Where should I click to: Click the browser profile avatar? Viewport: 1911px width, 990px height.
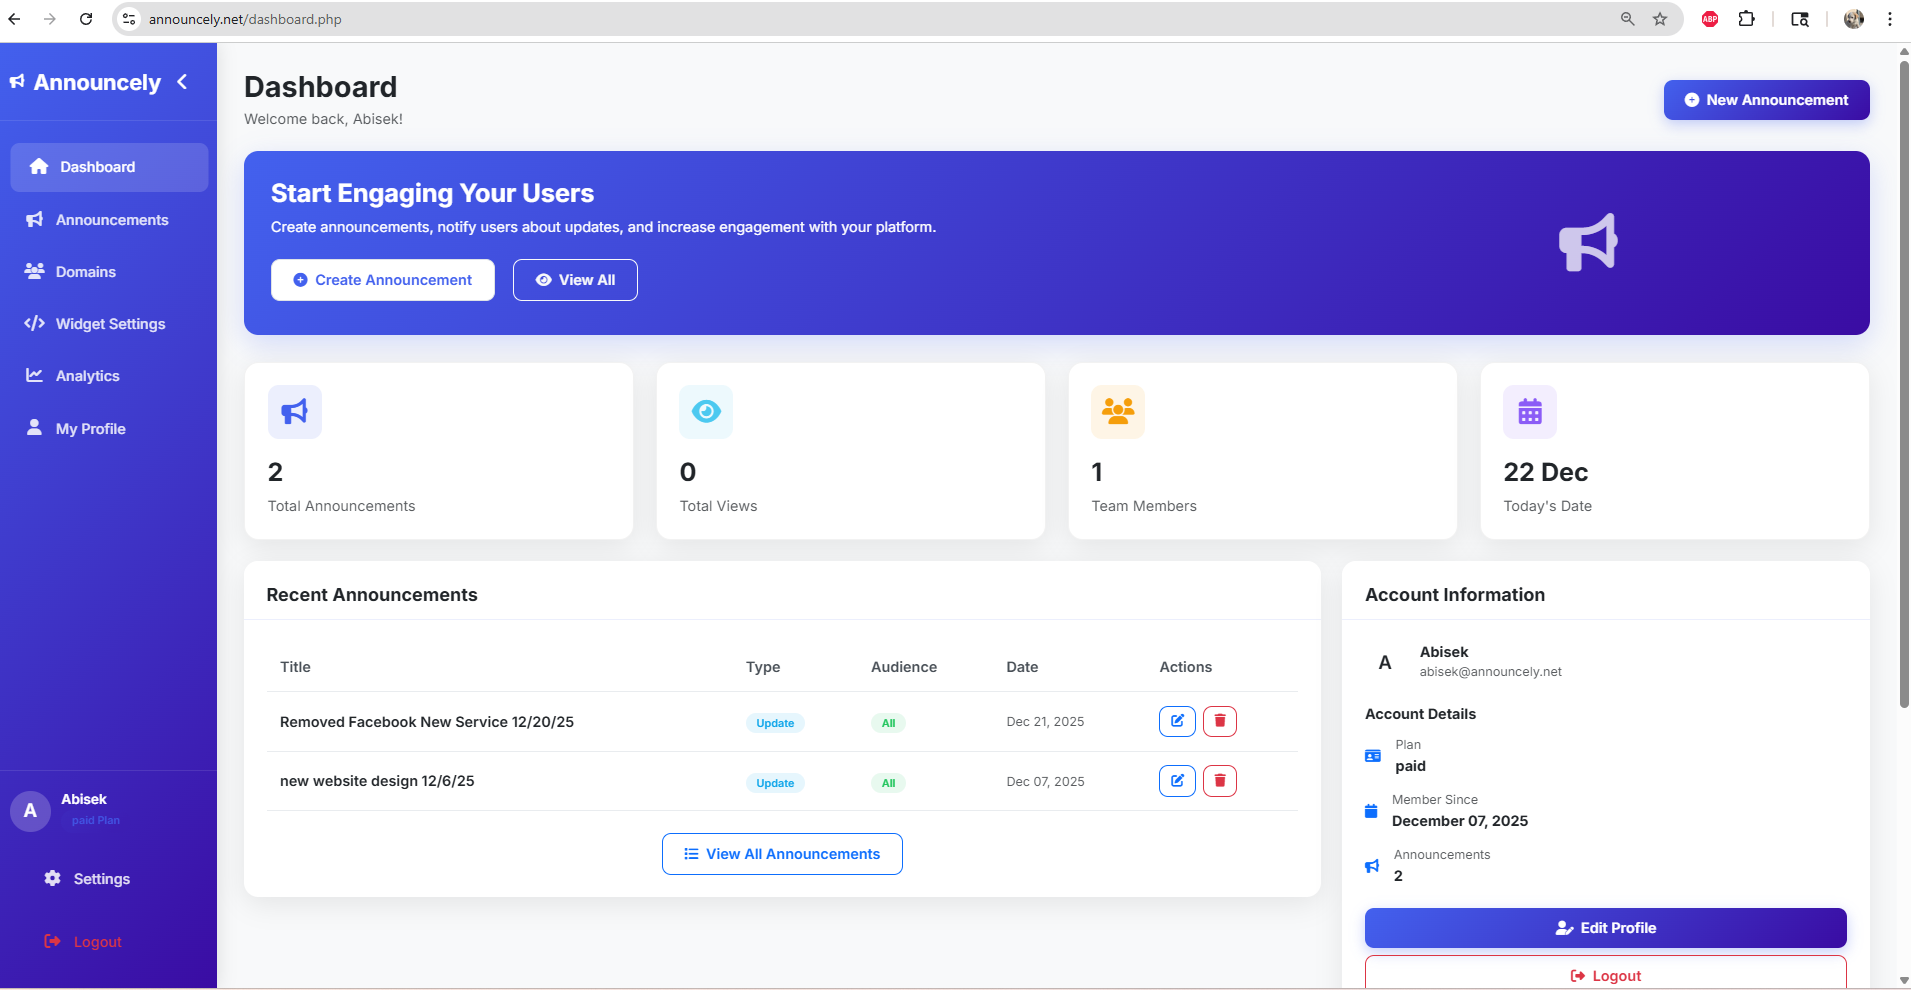tap(1854, 19)
